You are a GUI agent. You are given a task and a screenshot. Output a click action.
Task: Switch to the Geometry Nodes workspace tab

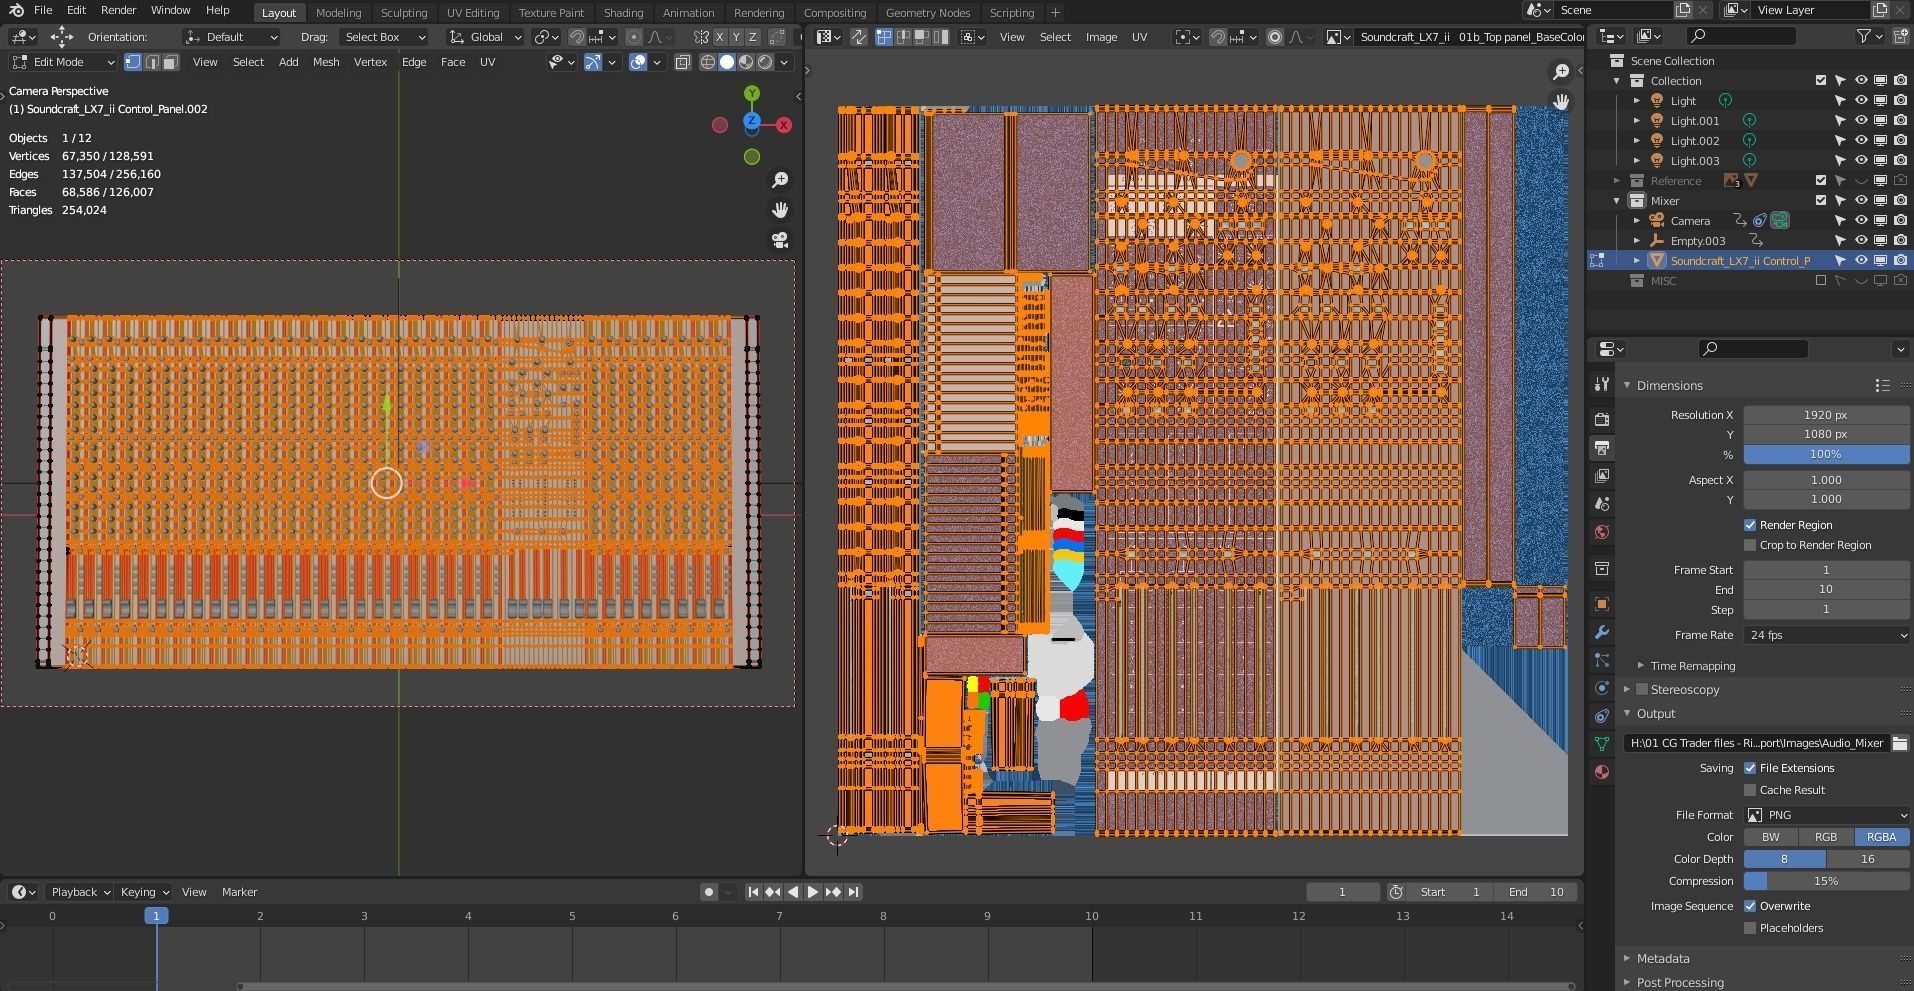pyautogui.click(x=927, y=13)
